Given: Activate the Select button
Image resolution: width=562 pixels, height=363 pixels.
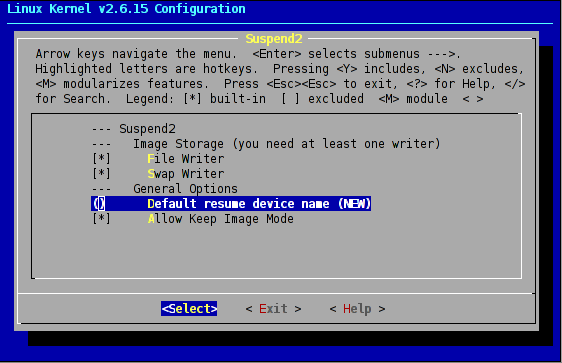Looking at the screenshot, I should tap(189, 309).
